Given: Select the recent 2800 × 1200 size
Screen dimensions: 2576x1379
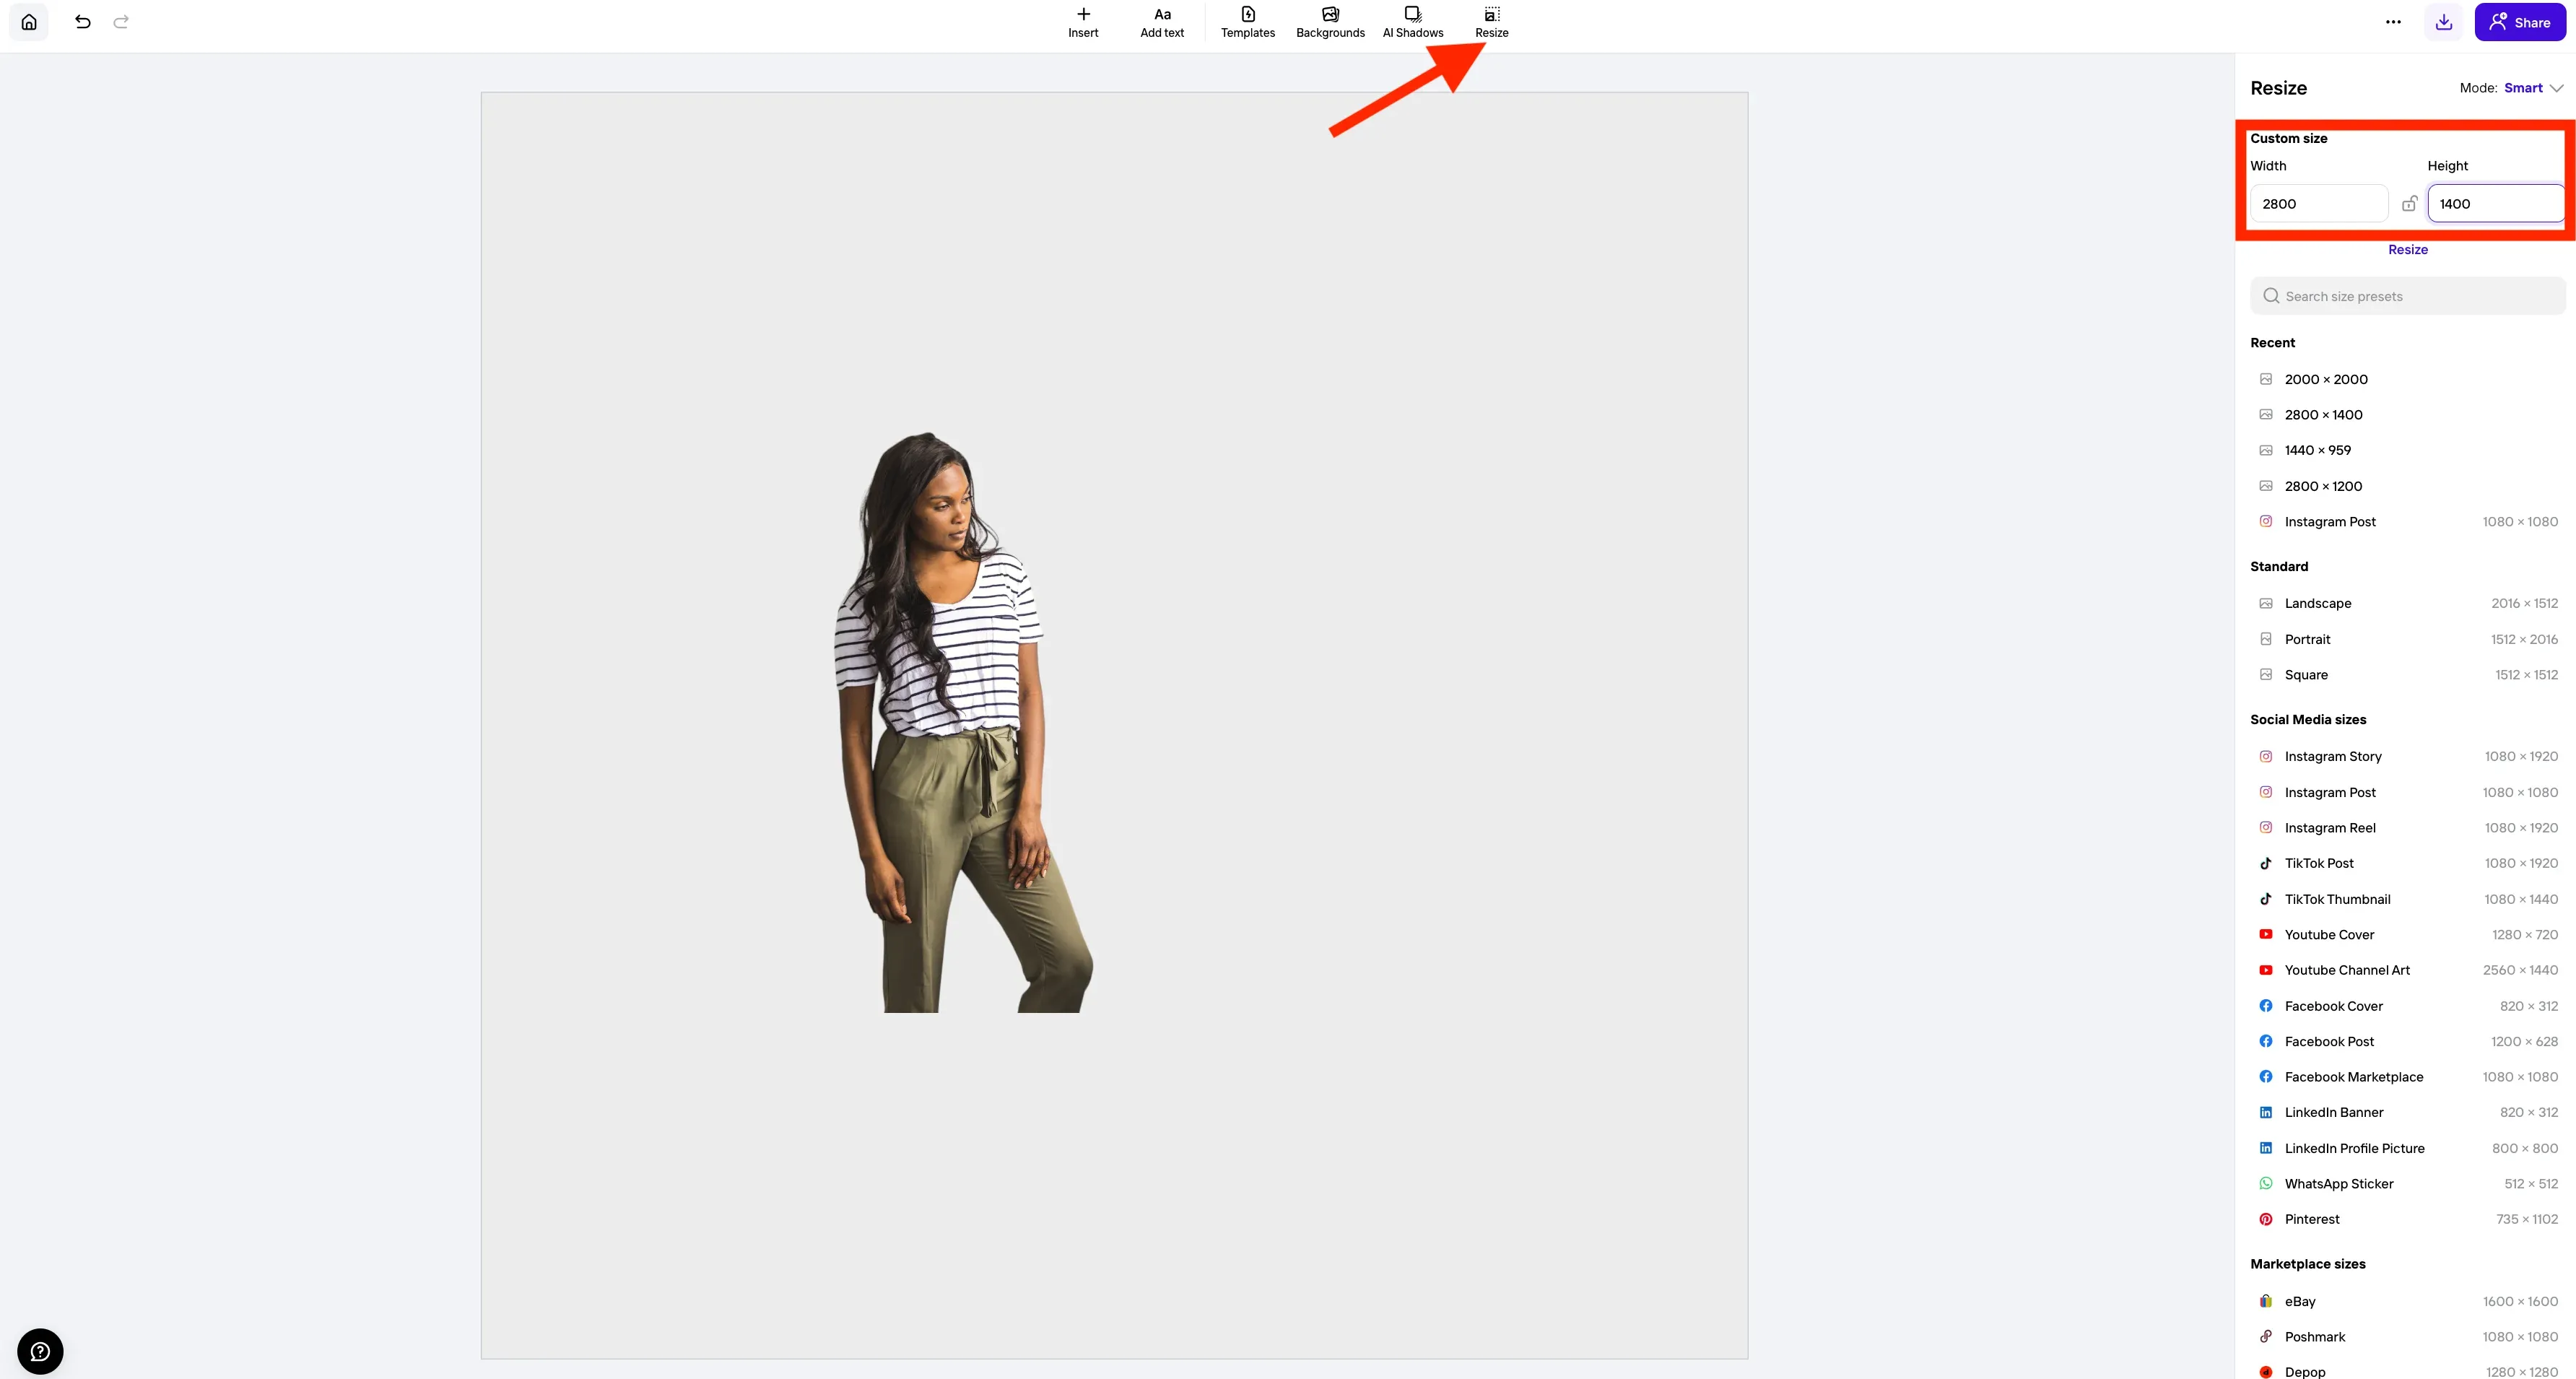Looking at the screenshot, I should [x=2408, y=486].
